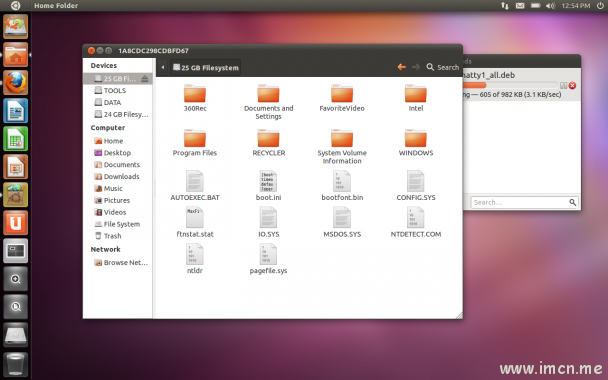Open the messaging envelope indicator
608x380 pixels.
(520, 5)
